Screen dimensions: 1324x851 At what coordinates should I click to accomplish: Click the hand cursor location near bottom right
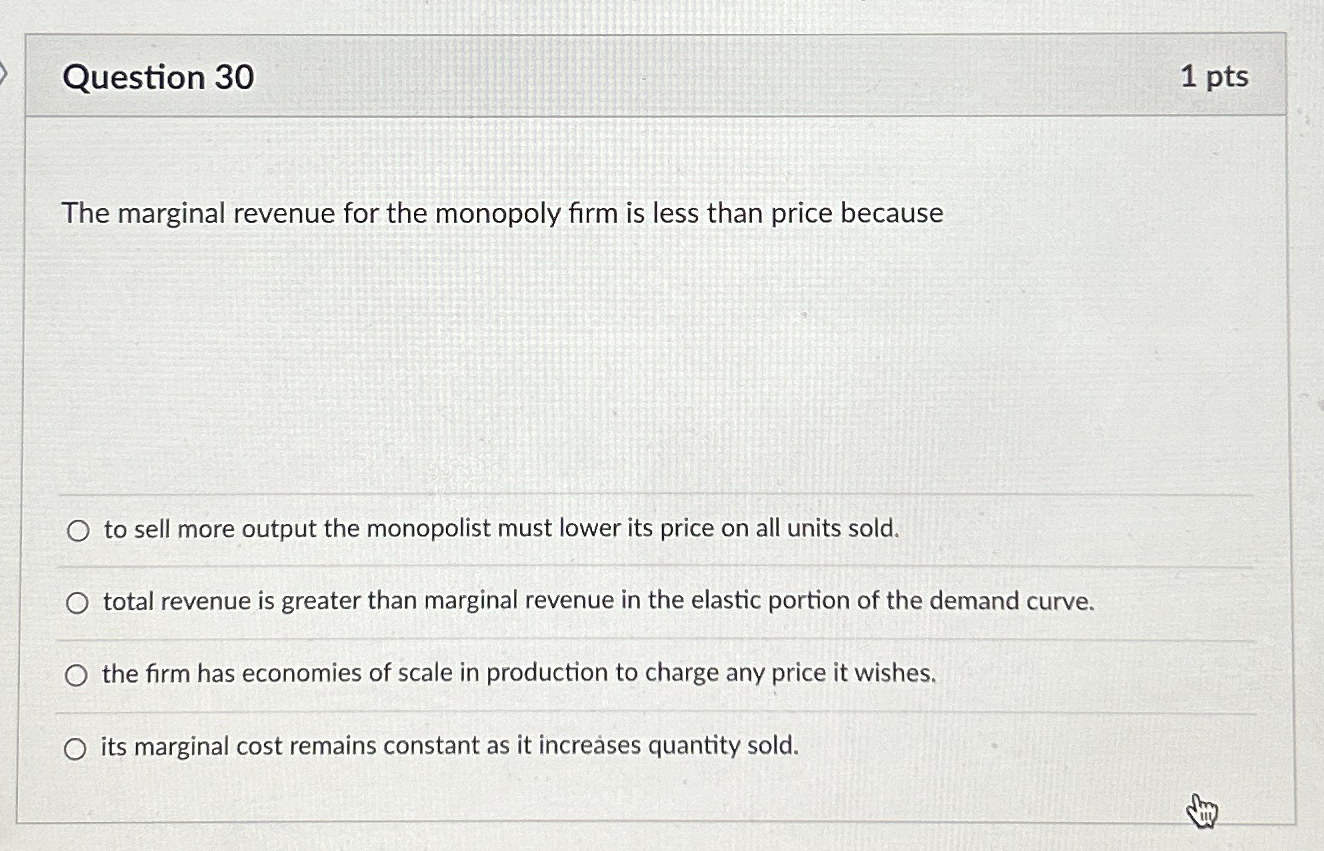pos(1200,812)
